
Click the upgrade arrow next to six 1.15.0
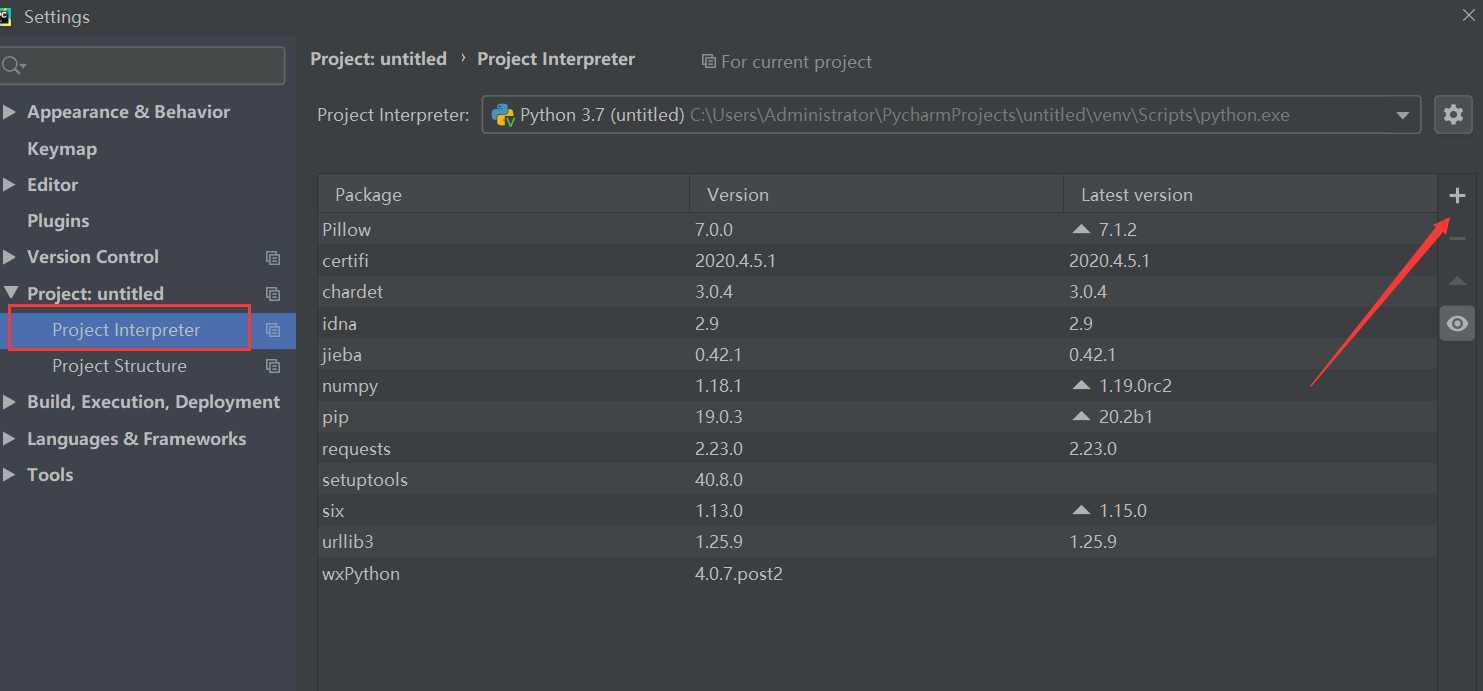pyautogui.click(x=1080, y=510)
